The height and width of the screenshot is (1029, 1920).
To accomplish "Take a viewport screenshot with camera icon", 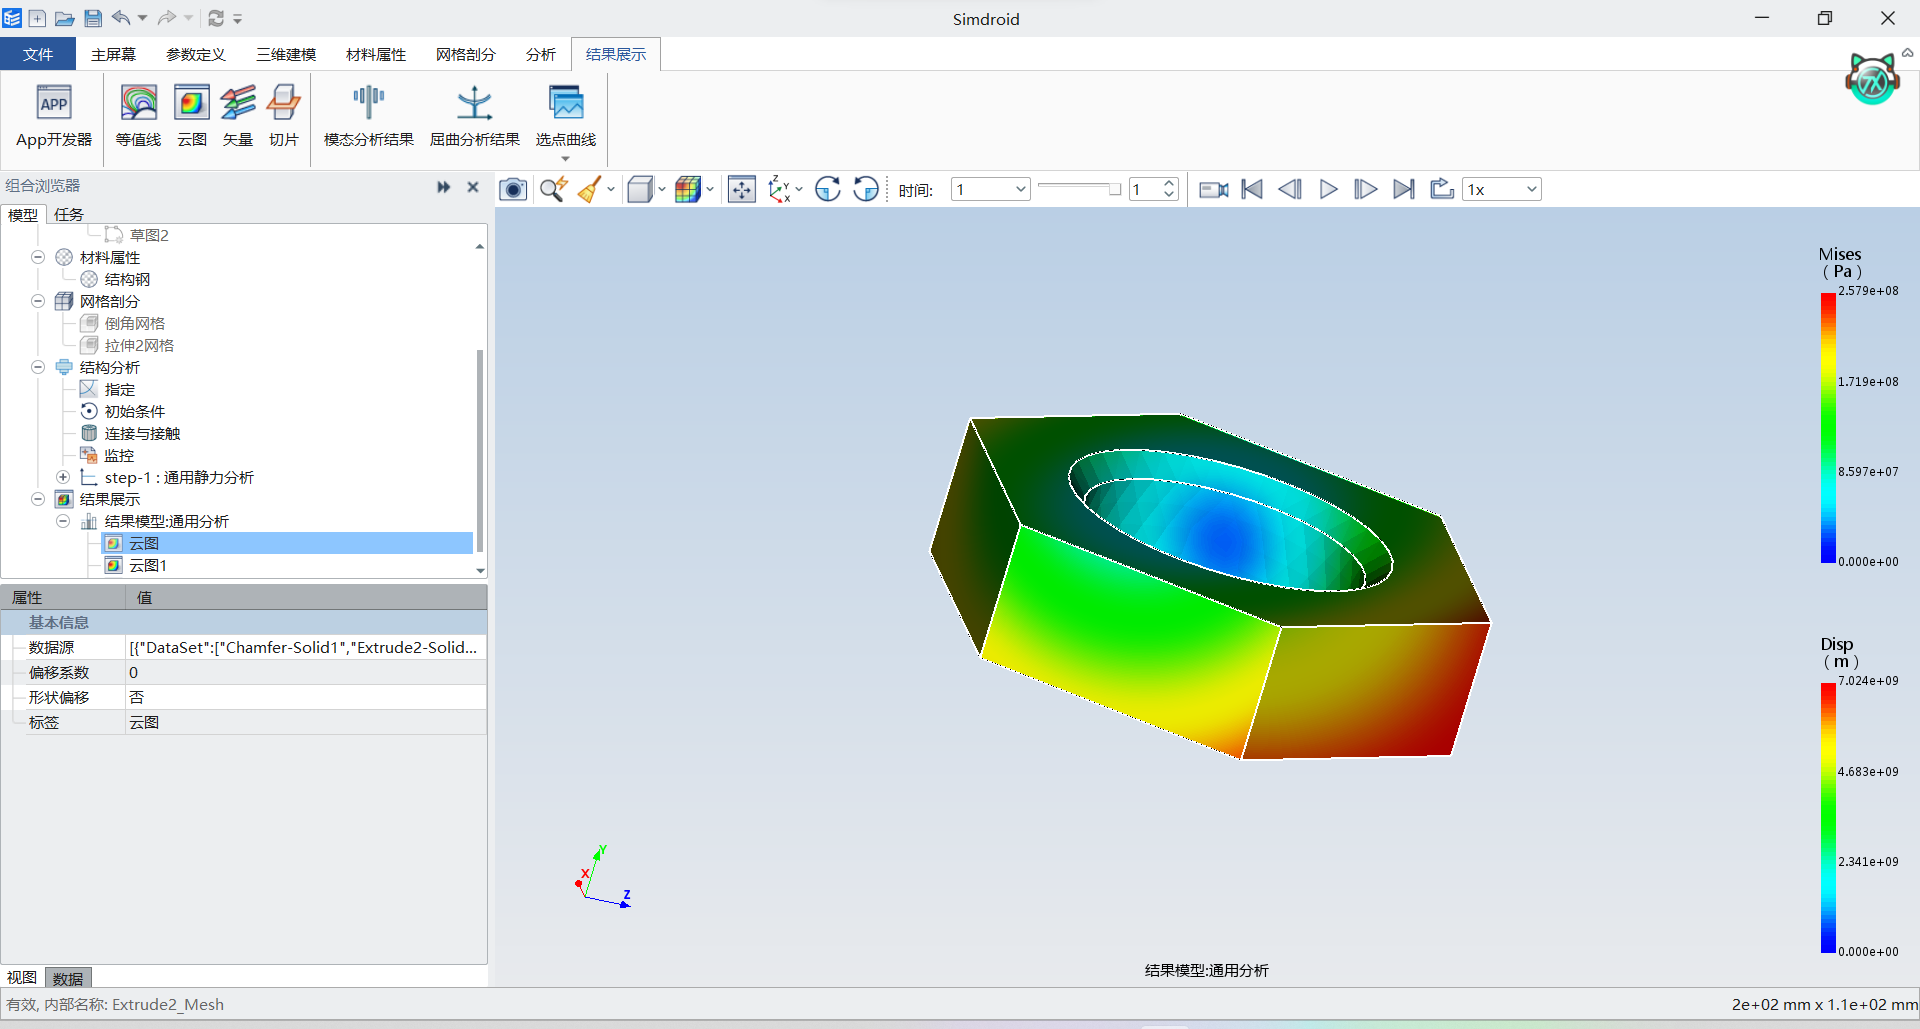I will pos(513,189).
